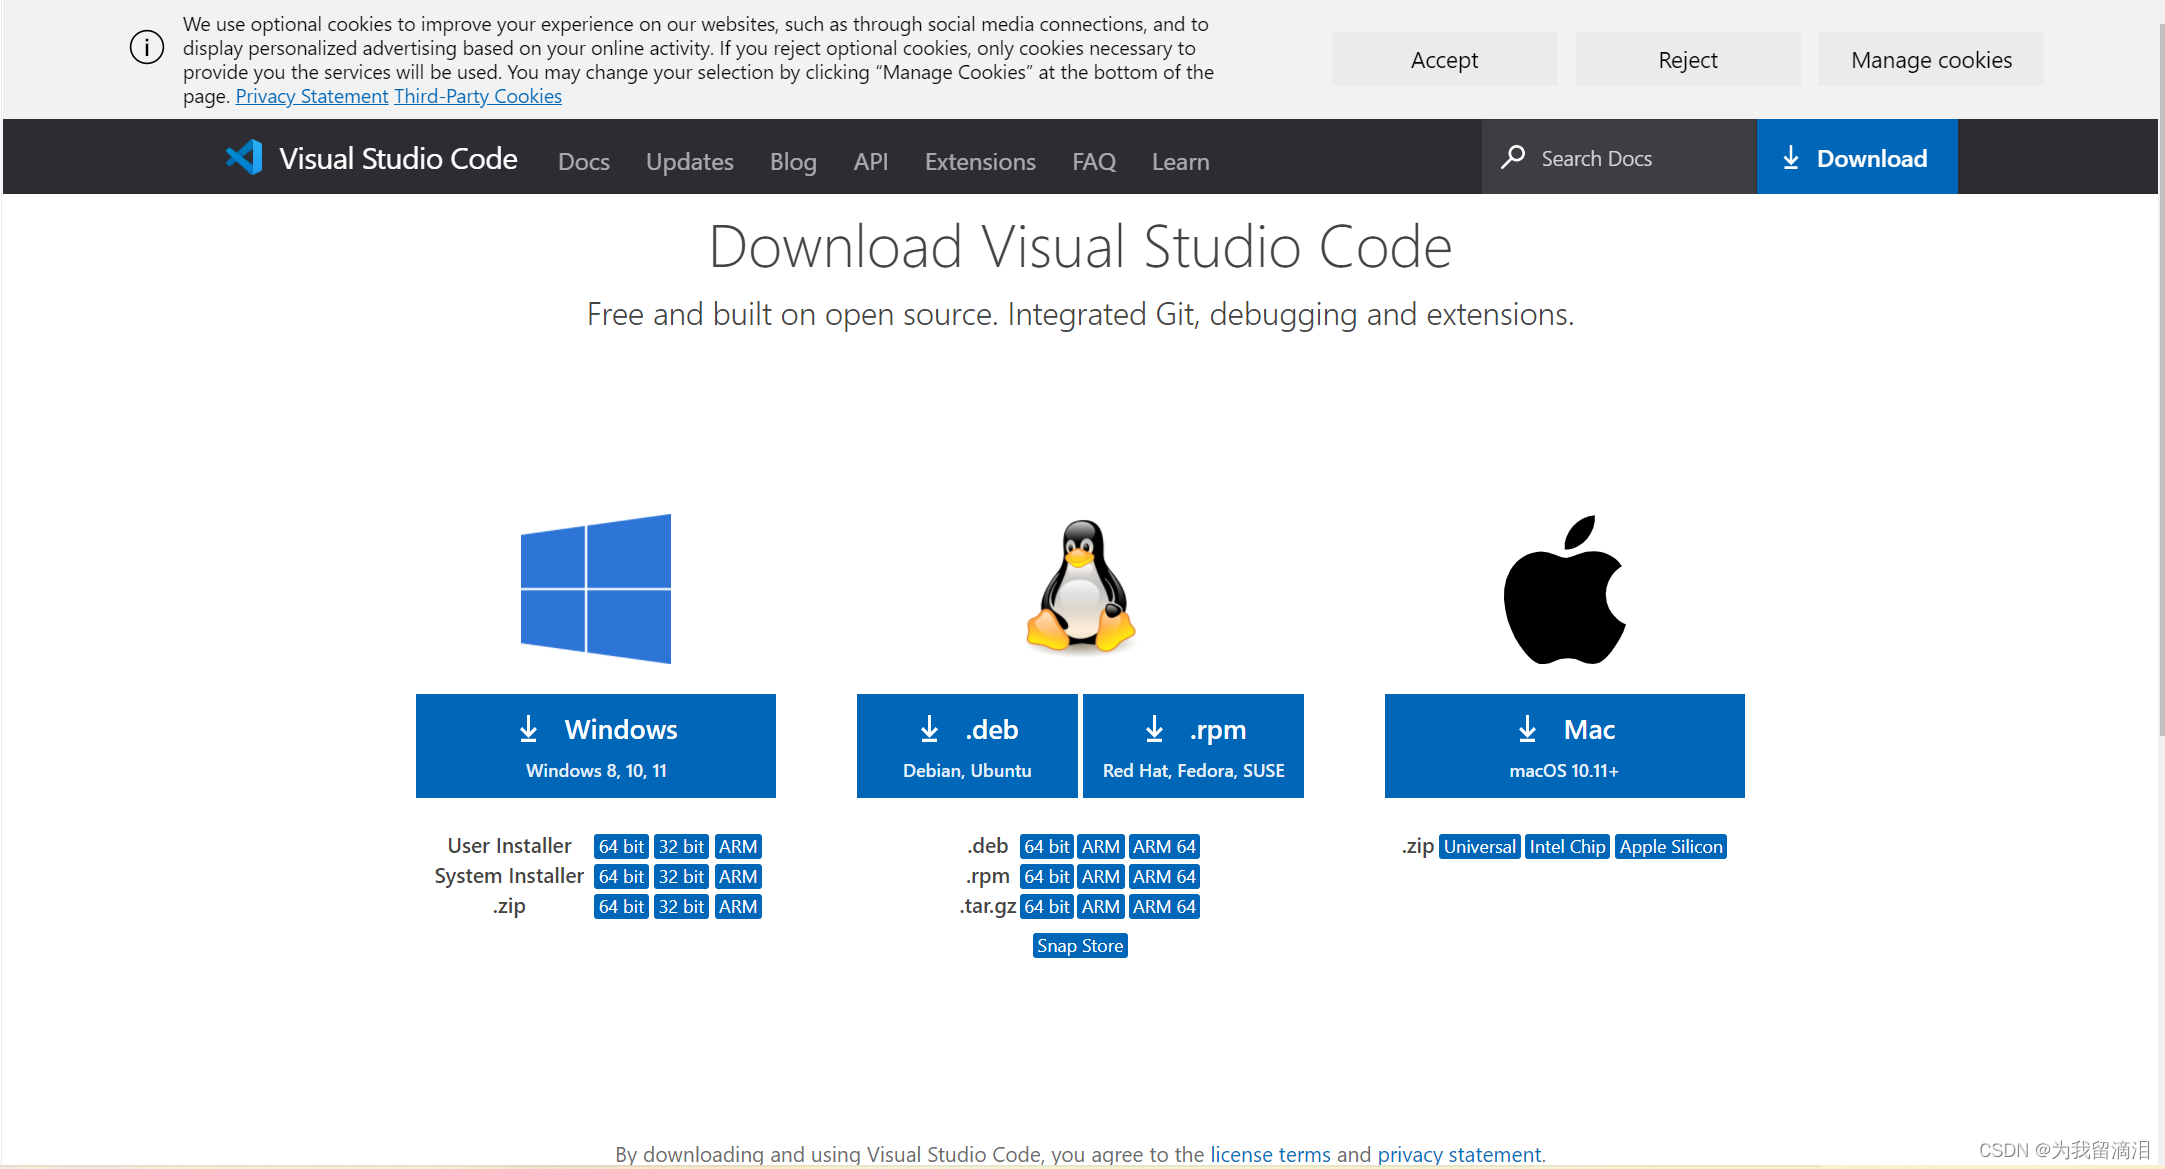Select Windows .zip ARM
The image size is (2165, 1169).
[738, 906]
